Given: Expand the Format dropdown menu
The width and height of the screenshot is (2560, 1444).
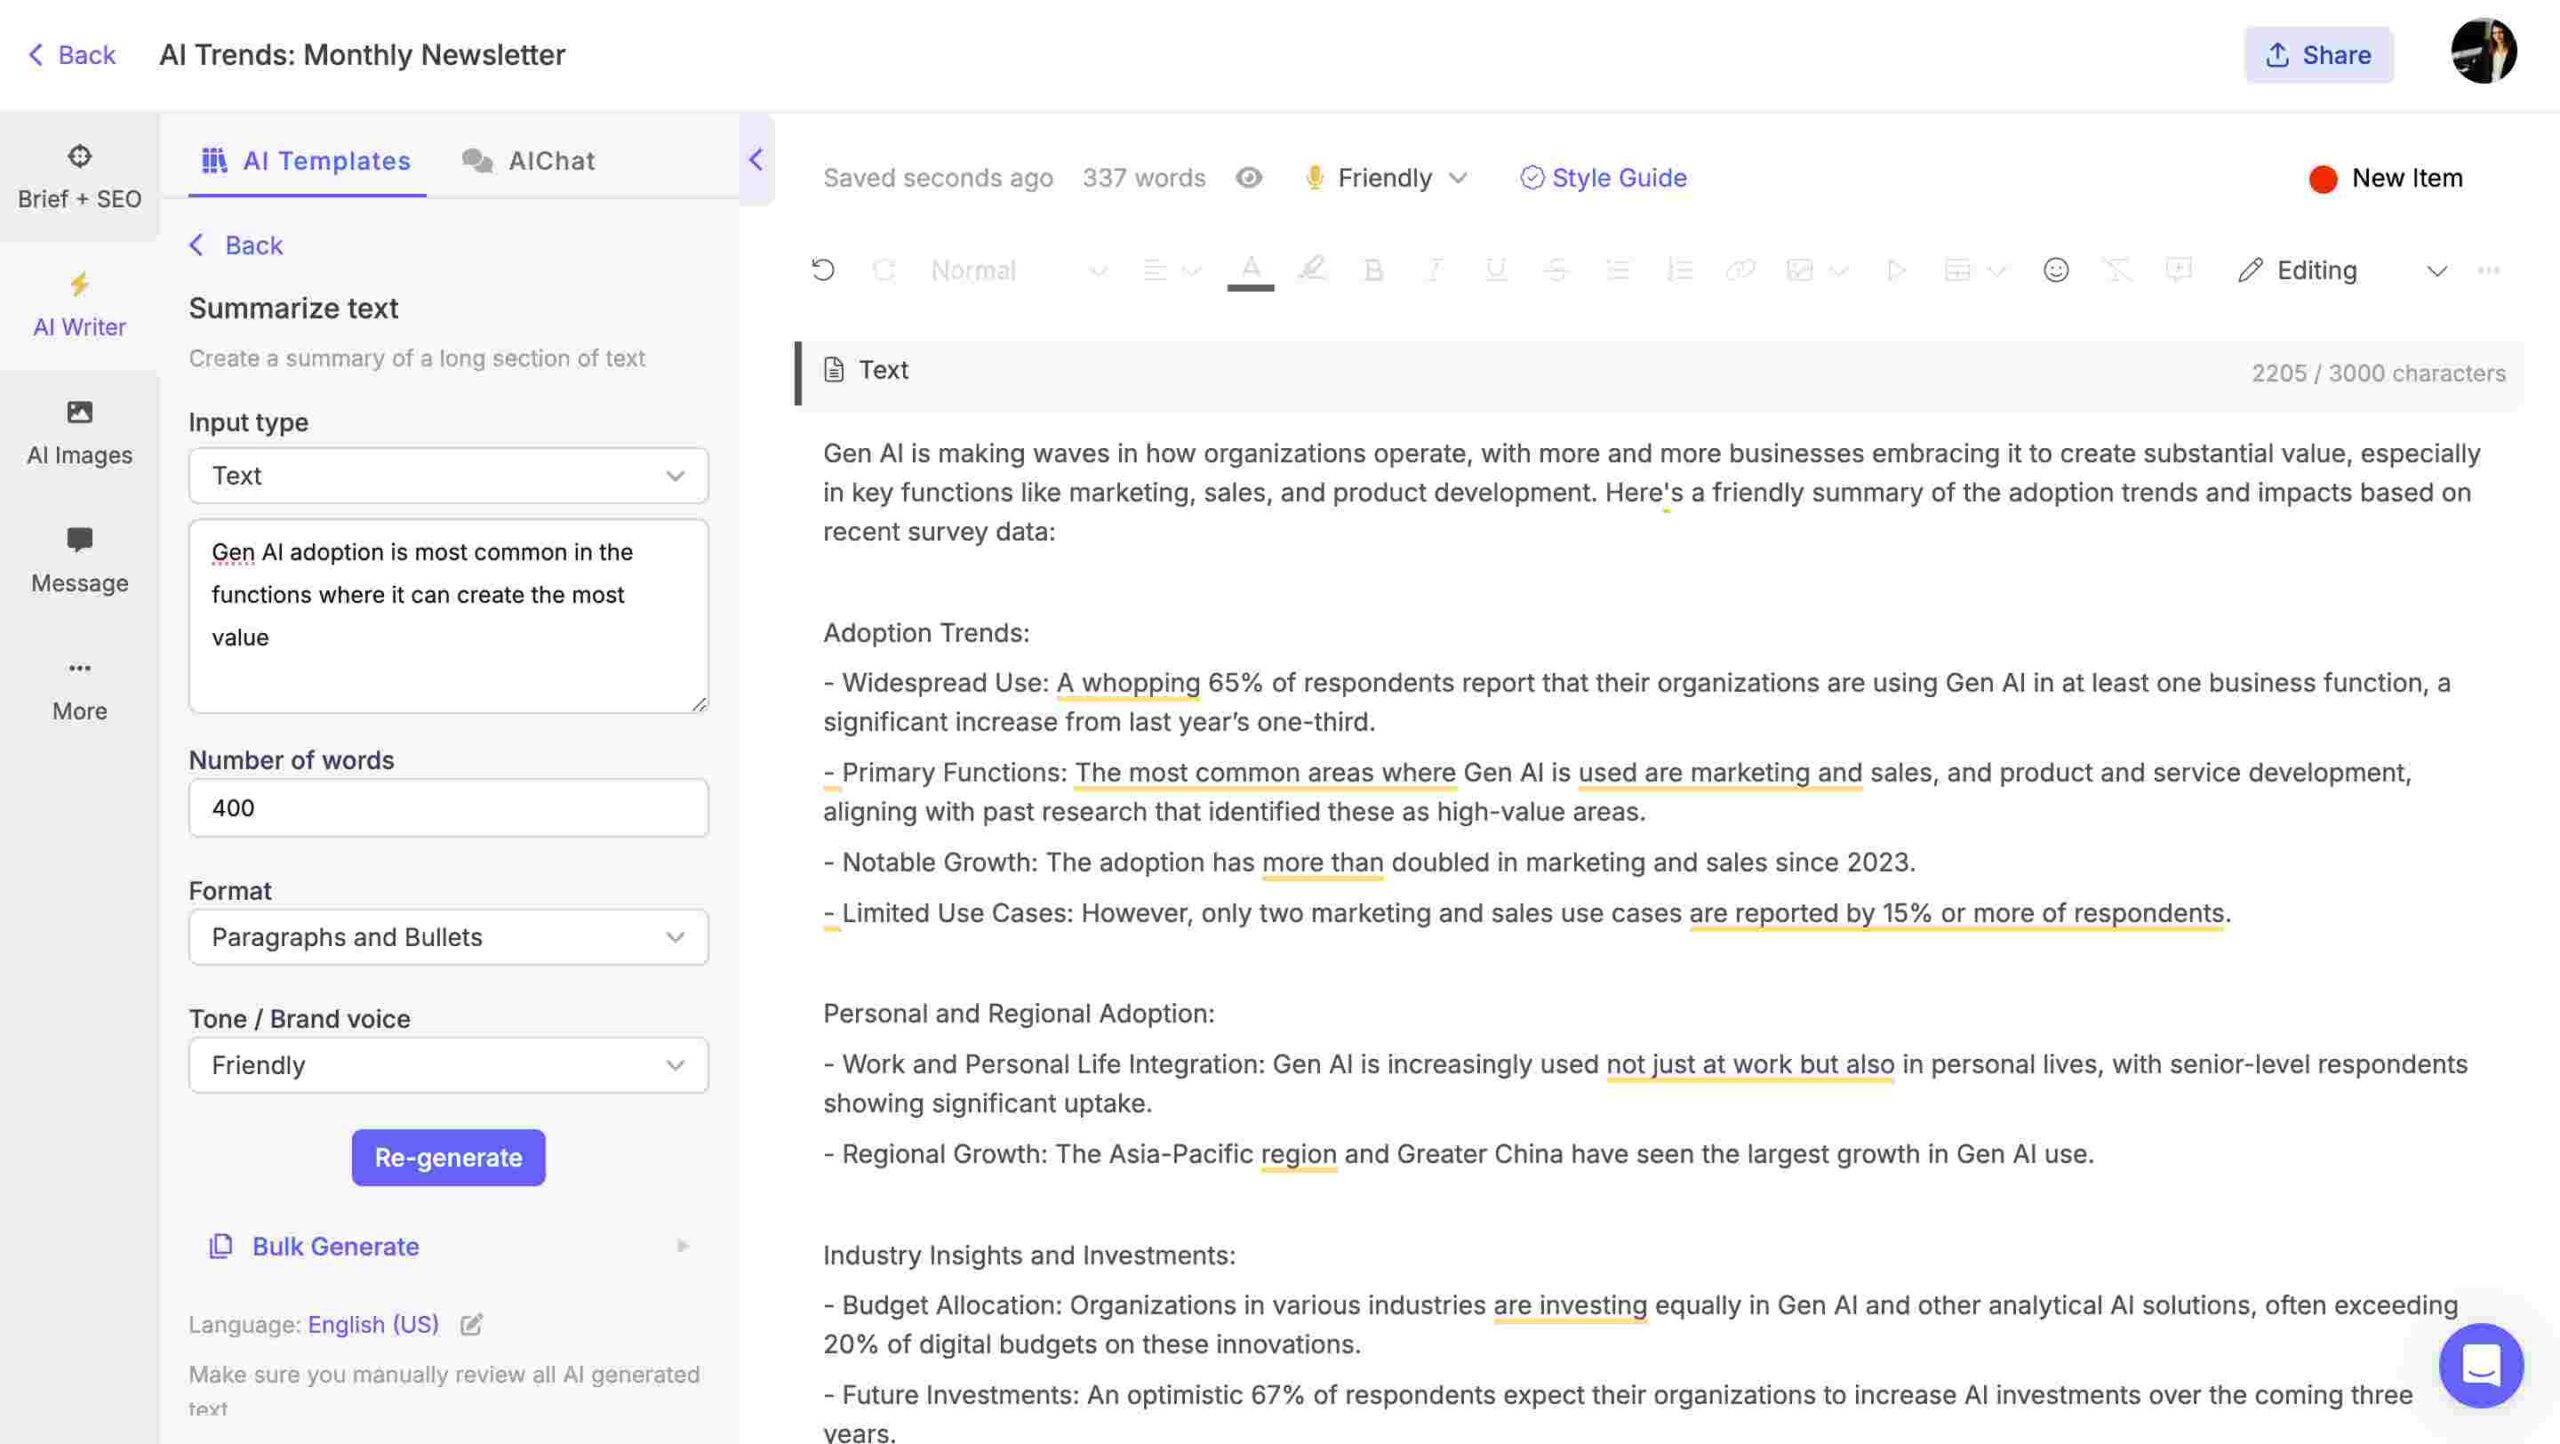Looking at the screenshot, I should pos(673,936).
